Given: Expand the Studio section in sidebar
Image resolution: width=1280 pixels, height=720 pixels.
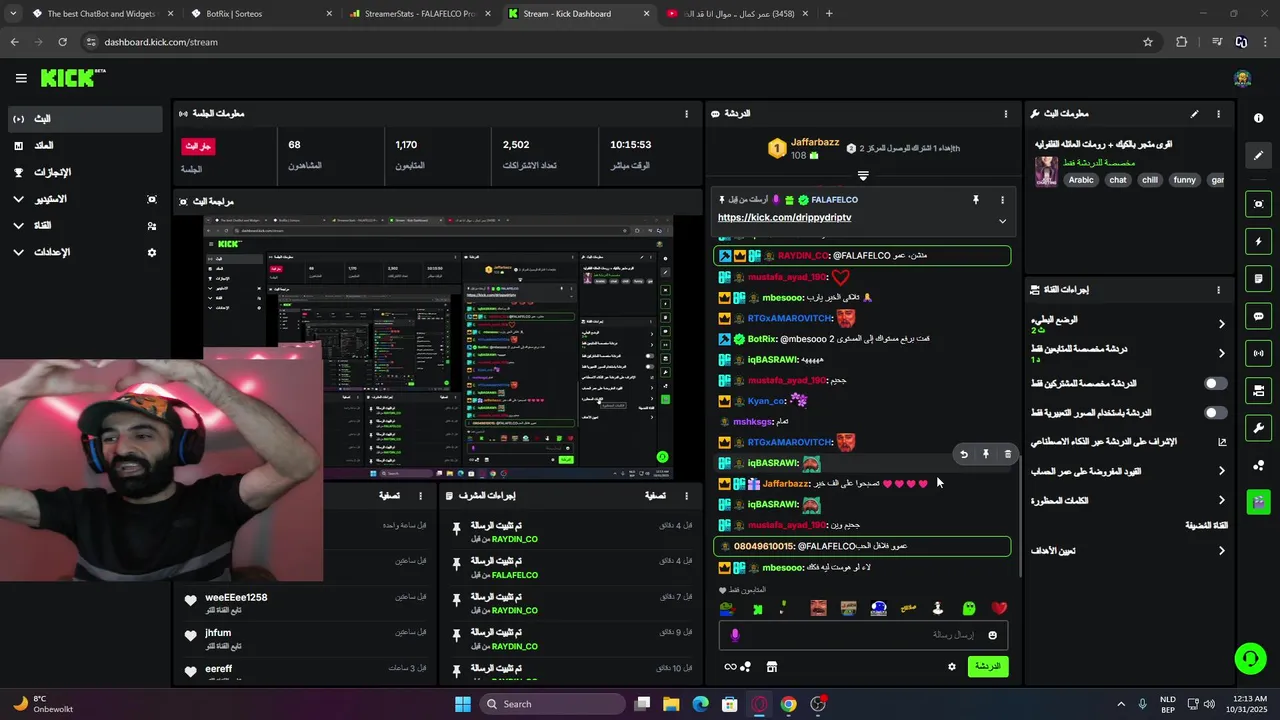Looking at the screenshot, I should 18,199.
